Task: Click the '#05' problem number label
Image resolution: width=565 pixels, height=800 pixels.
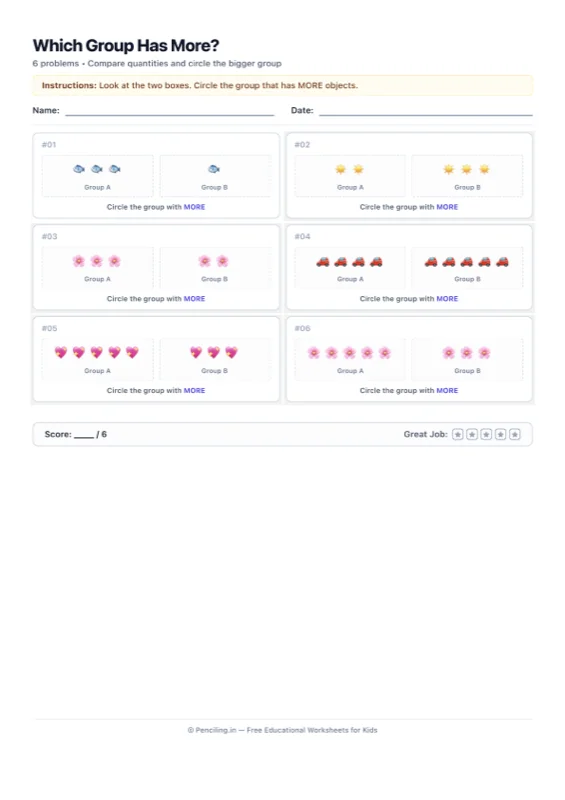Action: [50, 329]
